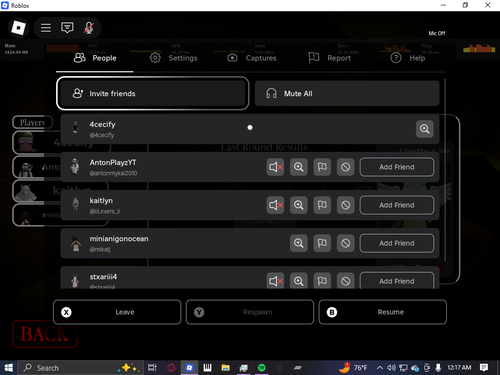Open the notification center icon
Screen dimensions: 500x375
pos(484,368)
